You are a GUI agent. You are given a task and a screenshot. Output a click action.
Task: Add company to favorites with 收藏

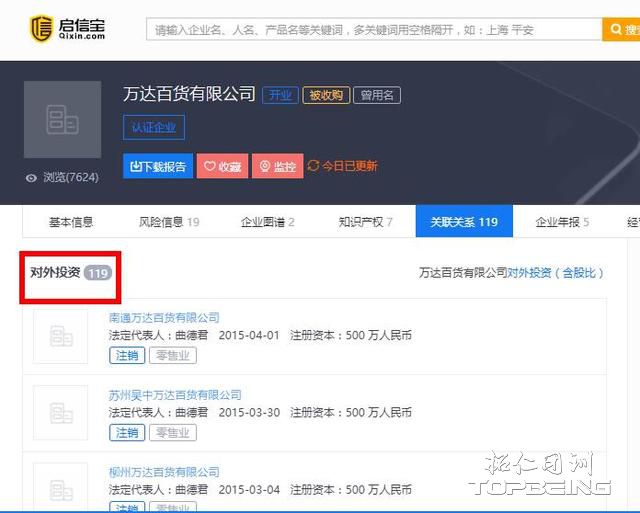coord(222,166)
